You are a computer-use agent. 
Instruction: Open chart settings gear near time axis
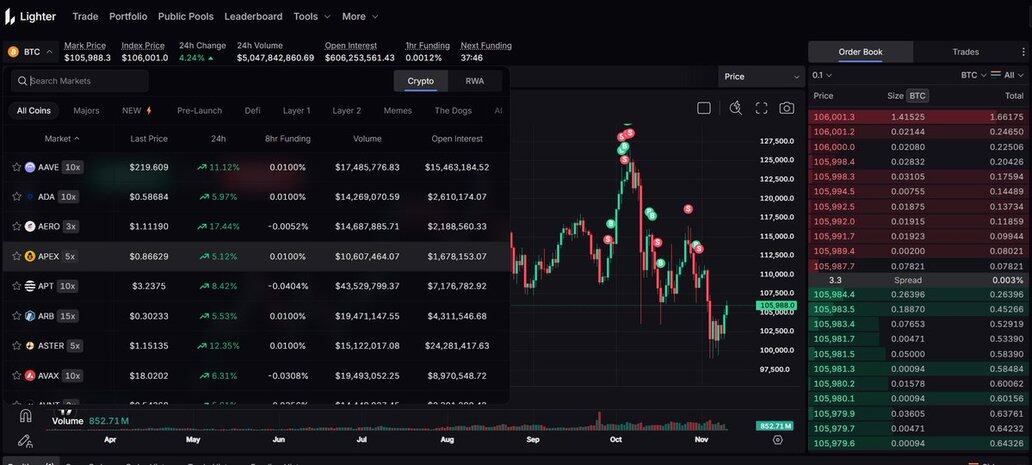point(778,440)
